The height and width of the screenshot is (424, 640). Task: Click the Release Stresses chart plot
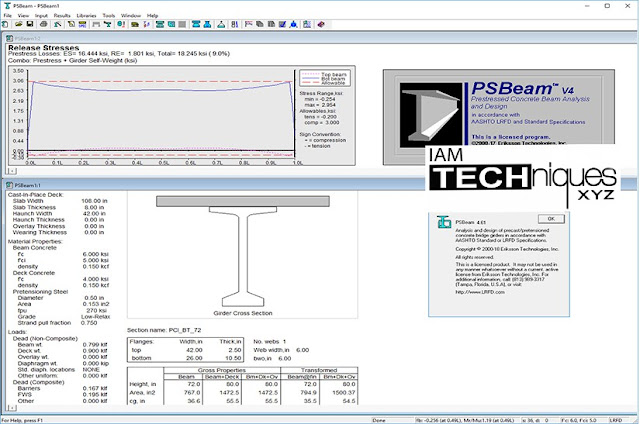pyautogui.click(x=162, y=115)
